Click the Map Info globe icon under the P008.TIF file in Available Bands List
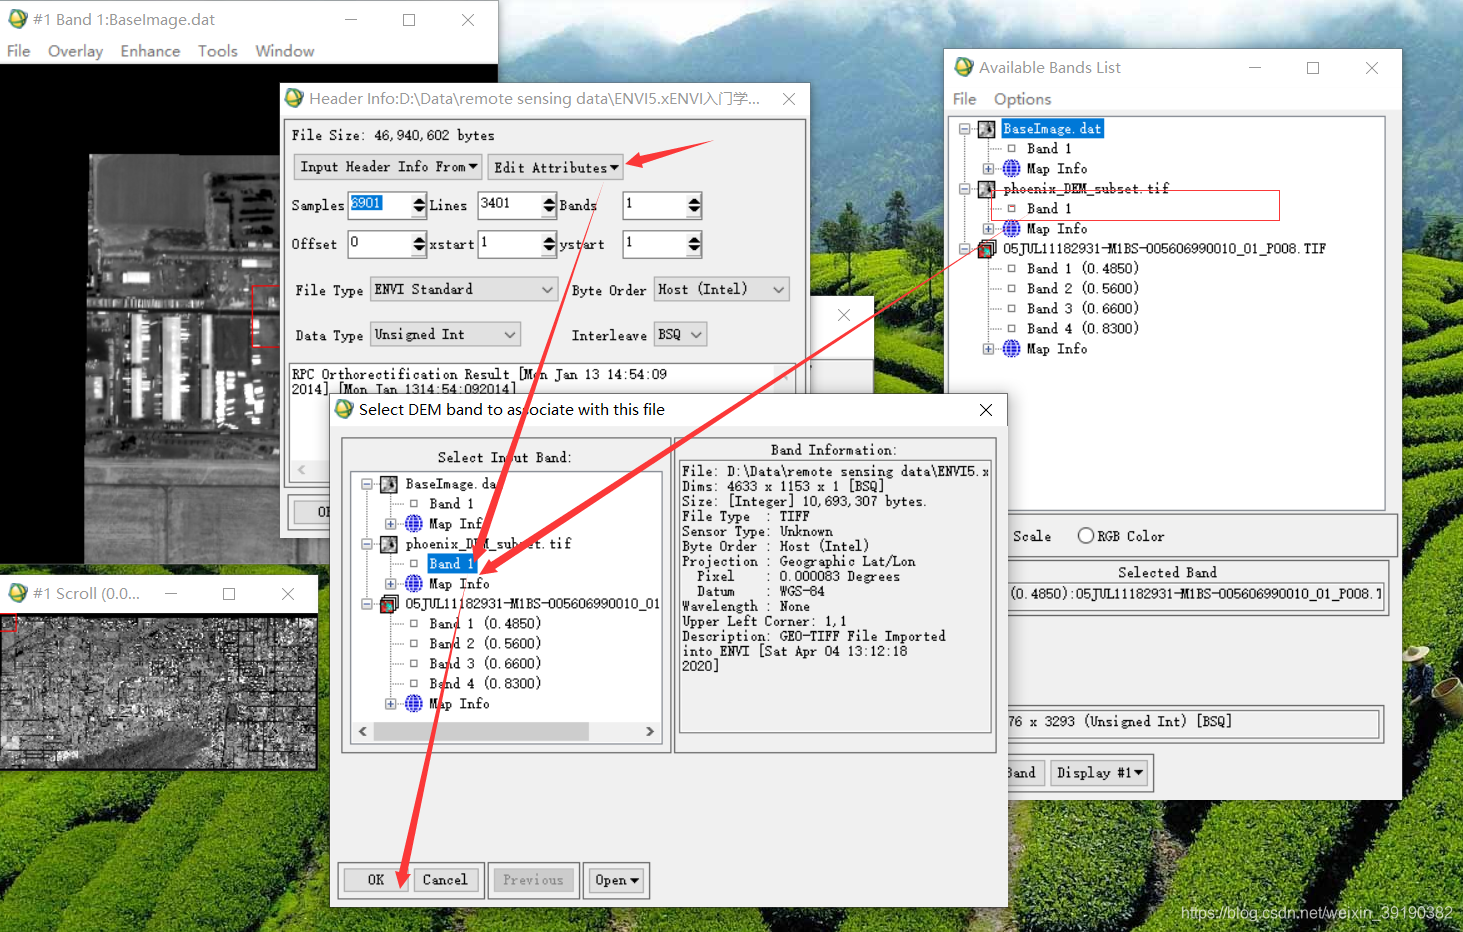Viewport: 1463px width, 932px height. coord(1012,348)
